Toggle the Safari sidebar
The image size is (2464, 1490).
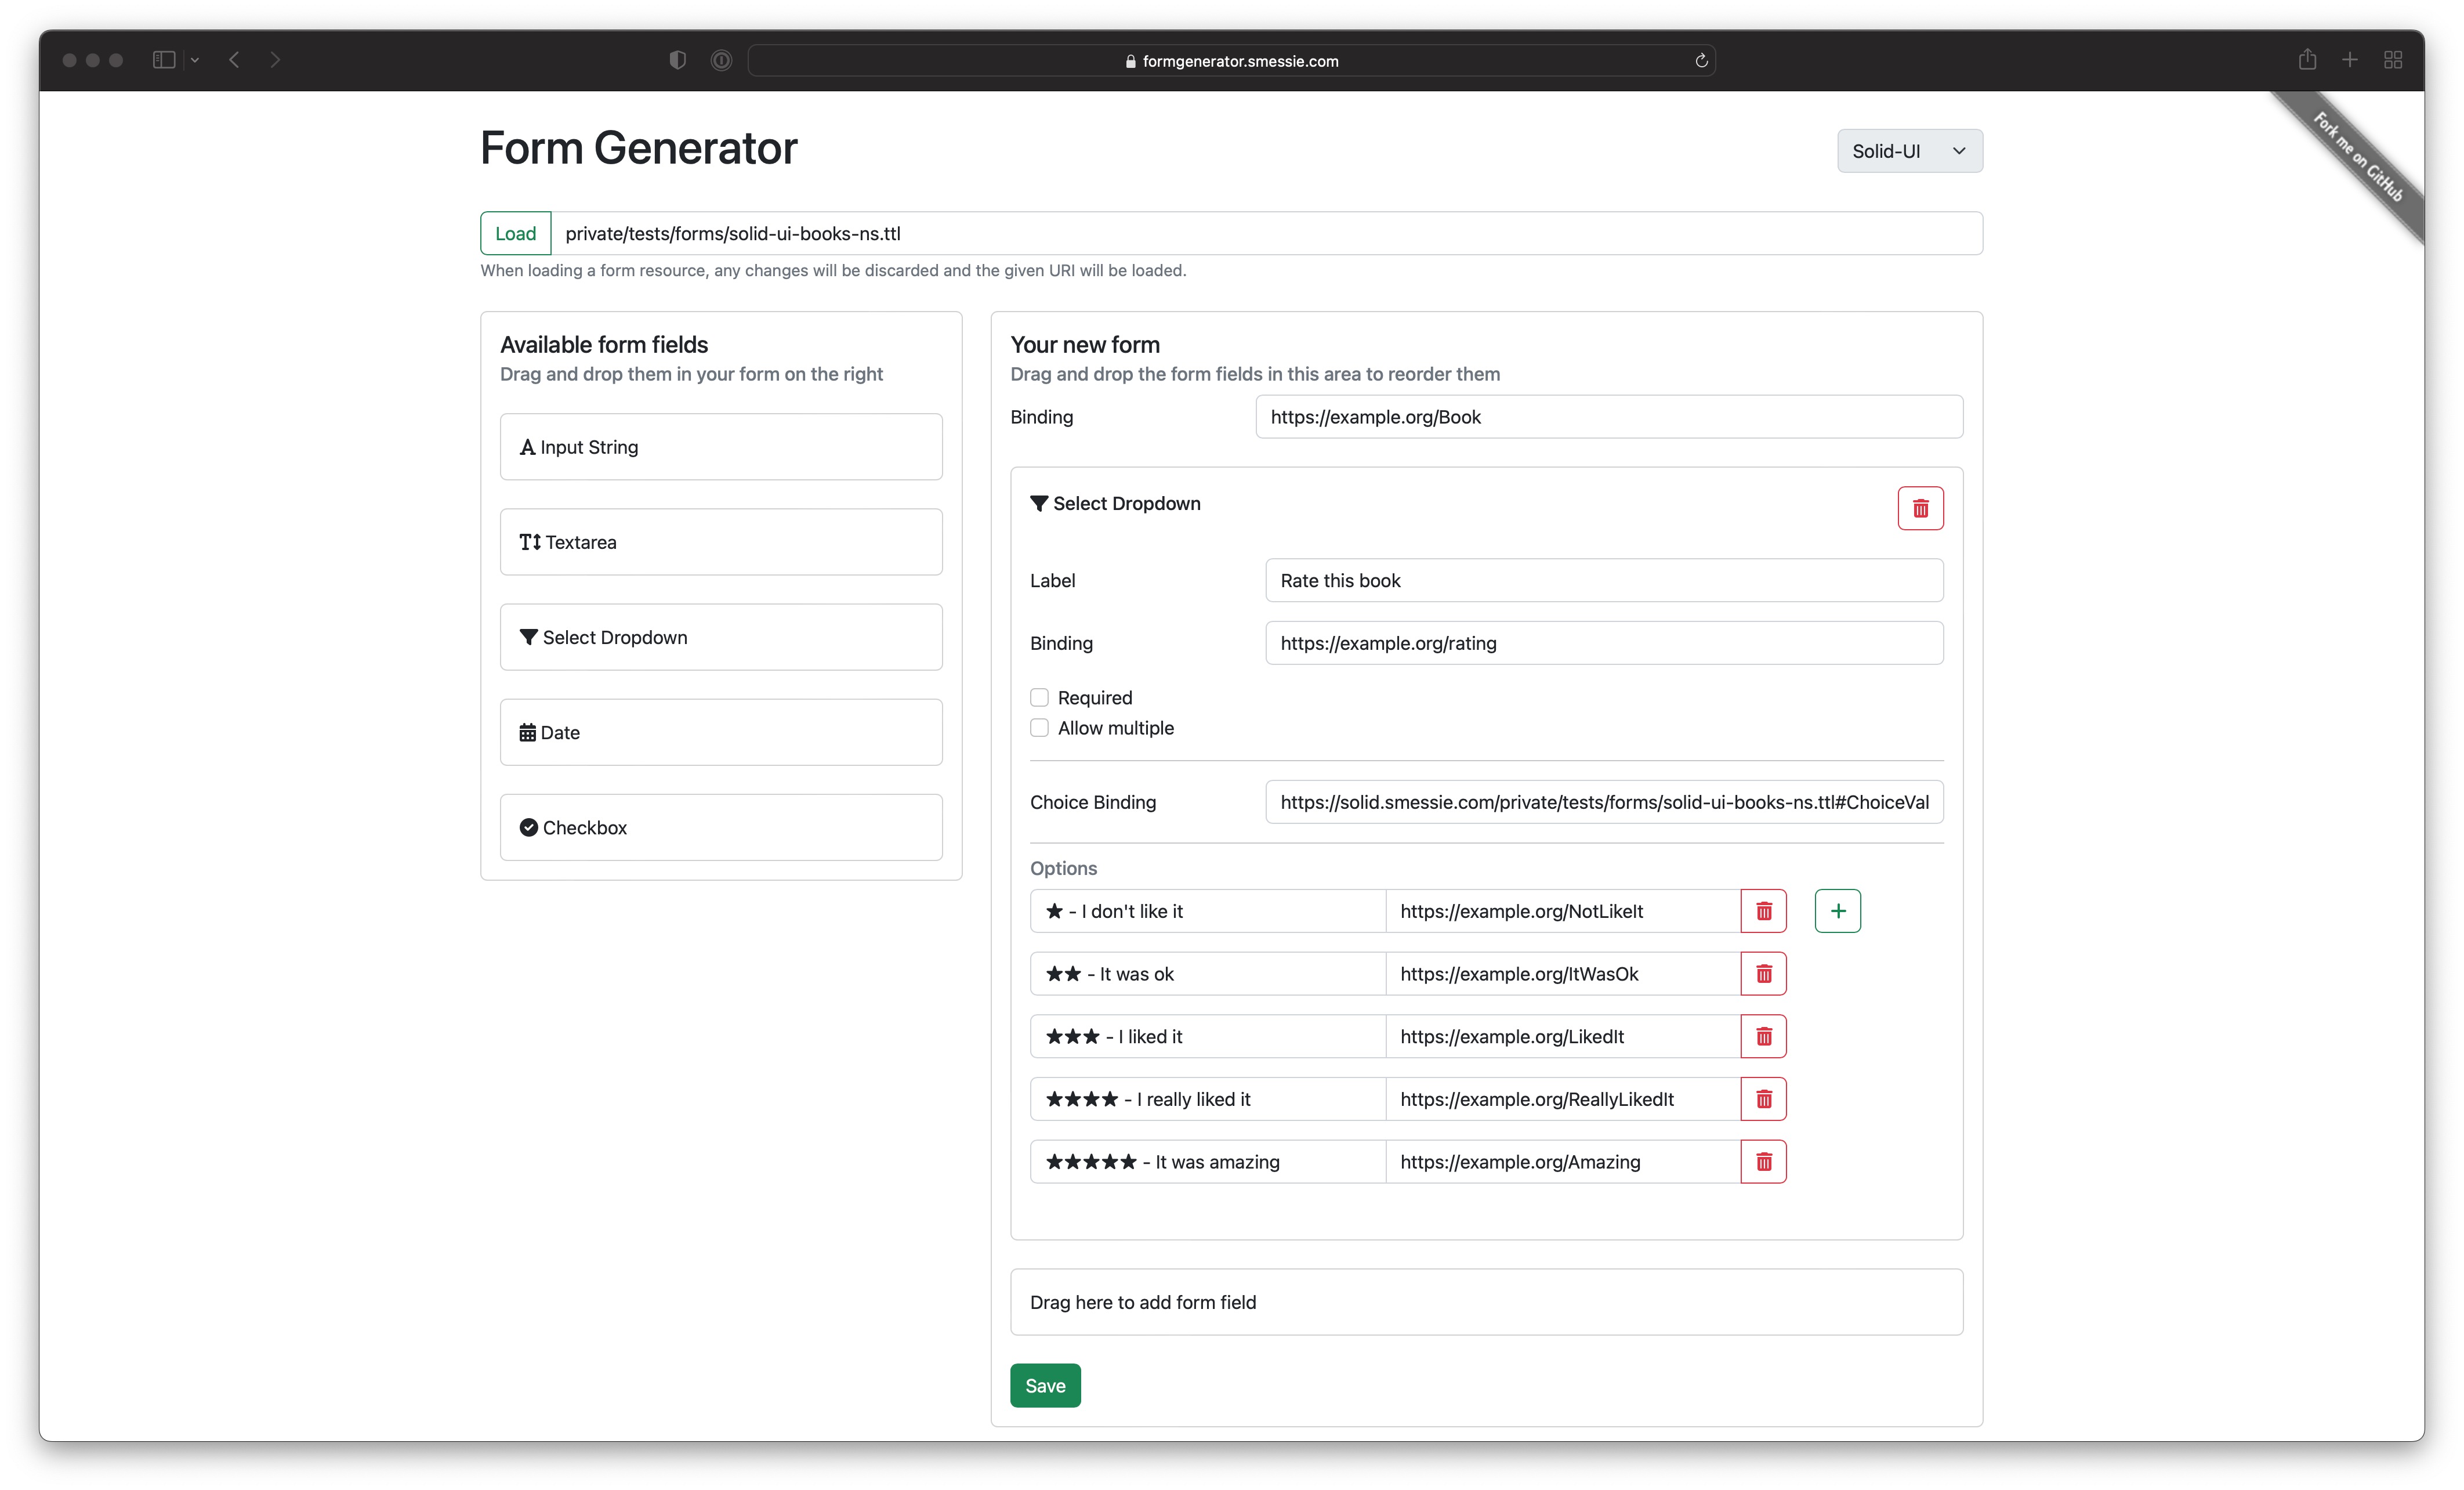tap(164, 60)
